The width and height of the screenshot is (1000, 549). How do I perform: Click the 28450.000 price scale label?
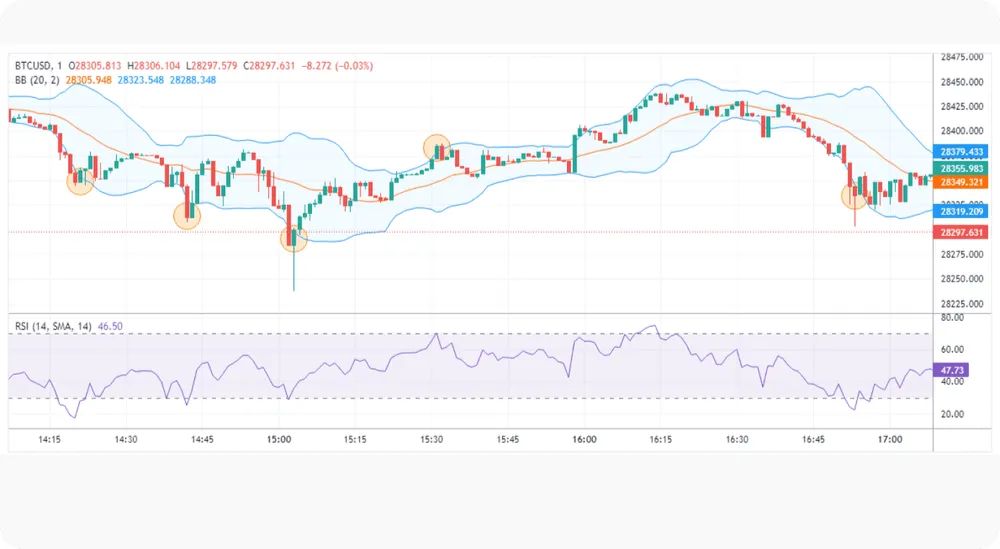[x=962, y=82]
